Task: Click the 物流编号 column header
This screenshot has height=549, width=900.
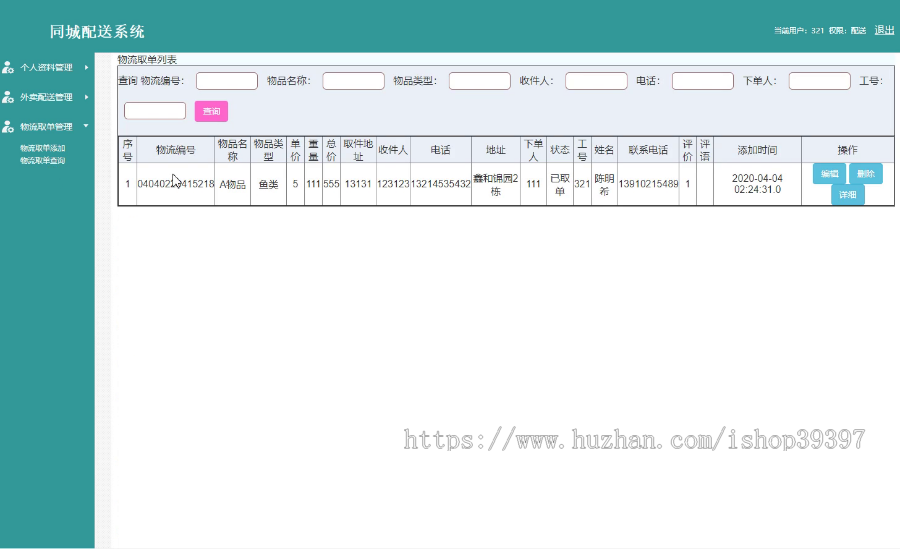Action: click(x=175, y=150)
